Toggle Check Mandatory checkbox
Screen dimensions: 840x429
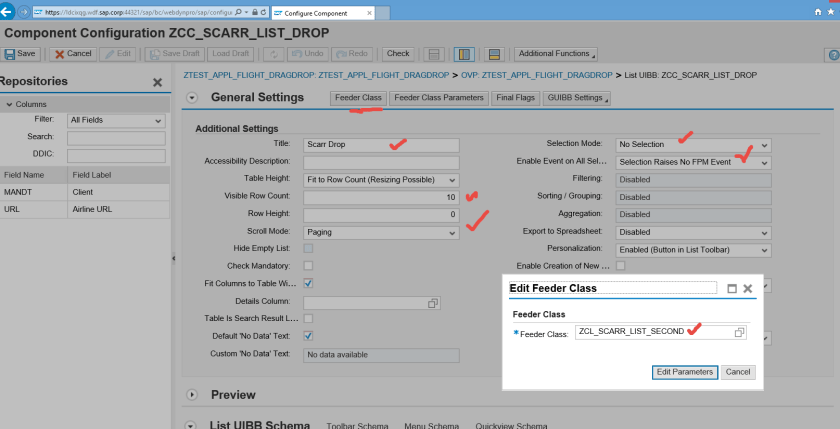pos(308,266)
